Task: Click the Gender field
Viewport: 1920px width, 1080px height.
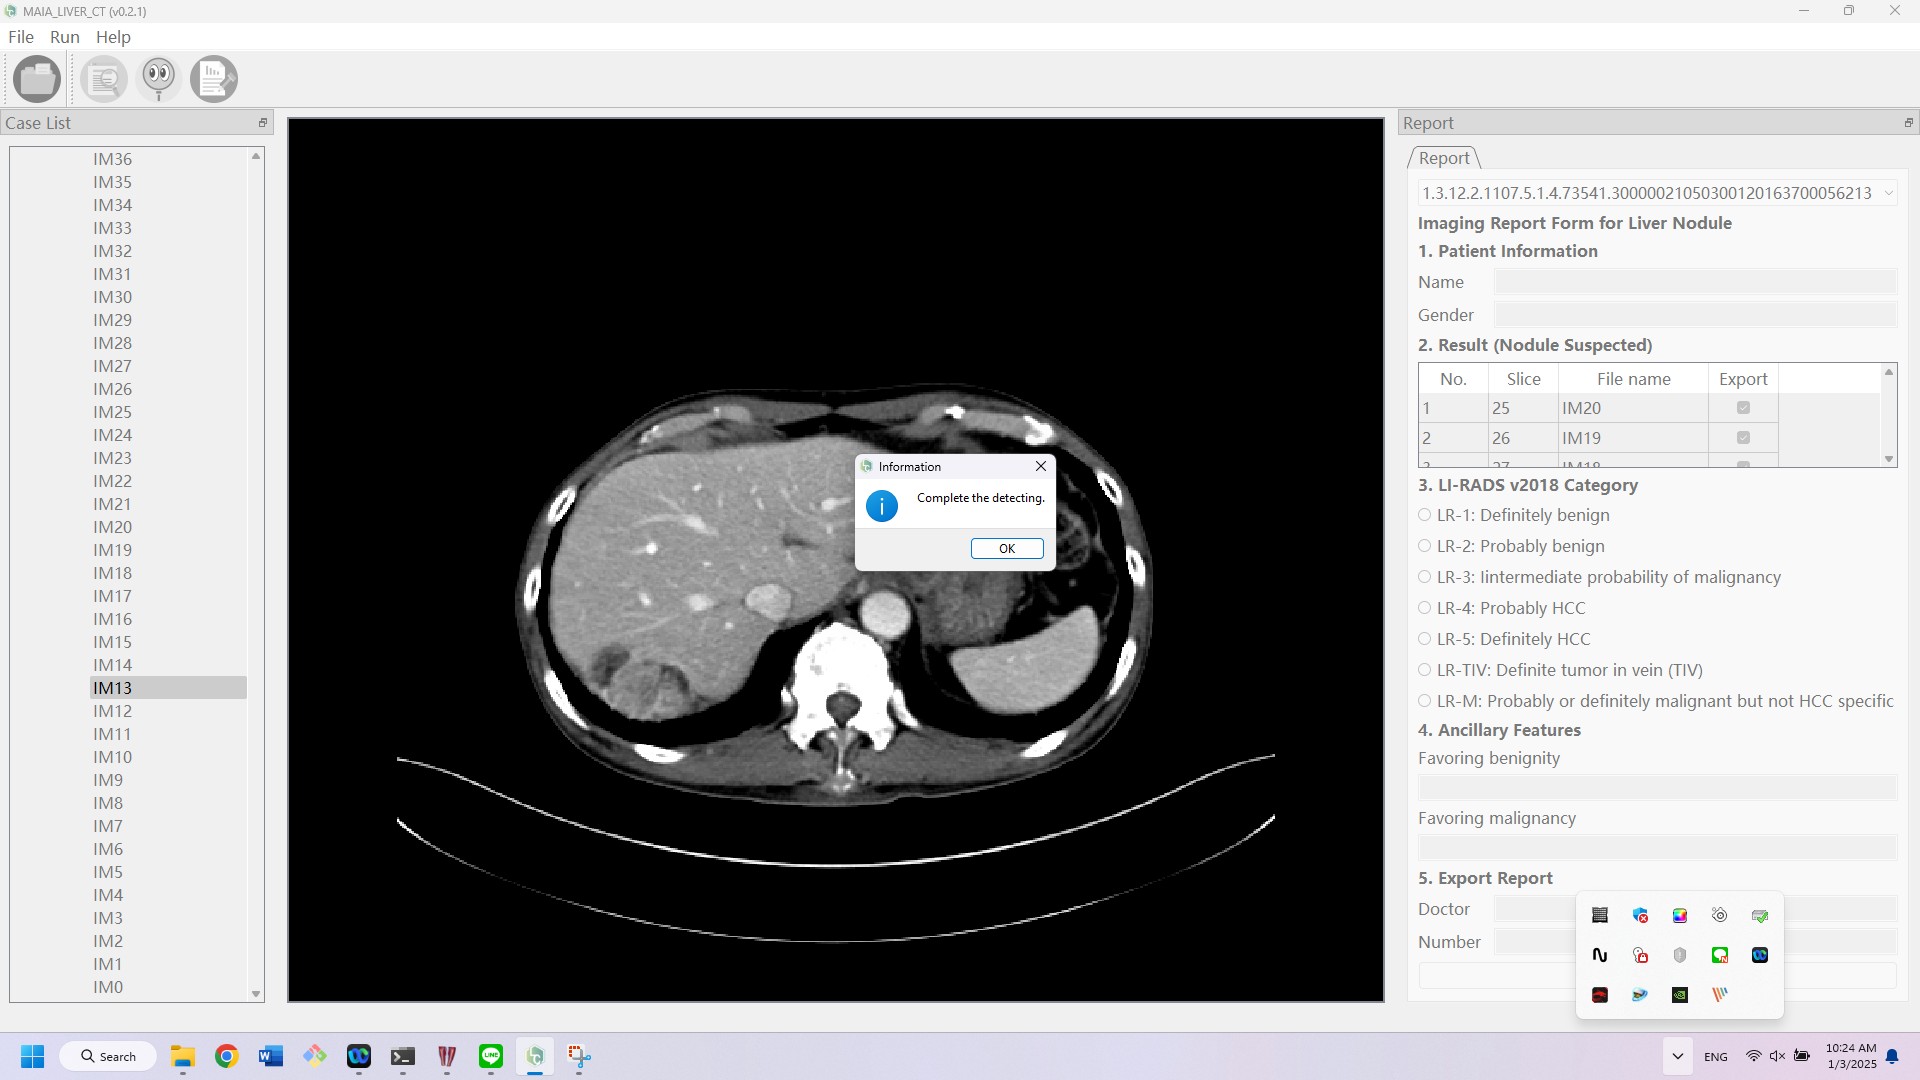Action: coord(1695,315)
